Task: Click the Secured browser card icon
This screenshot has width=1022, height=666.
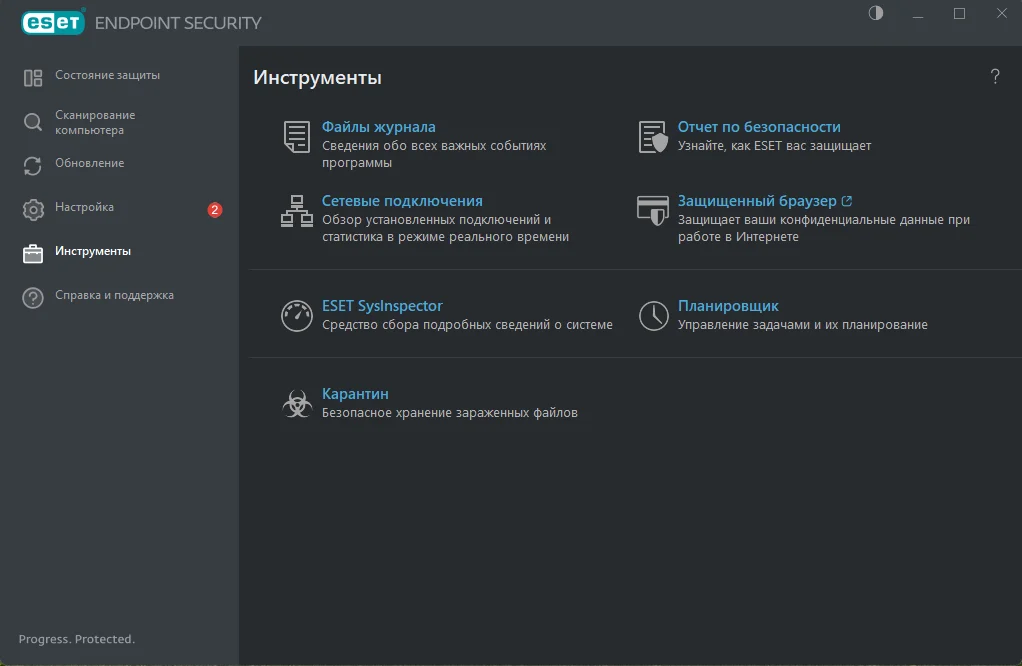Action: tap(653, 210)
